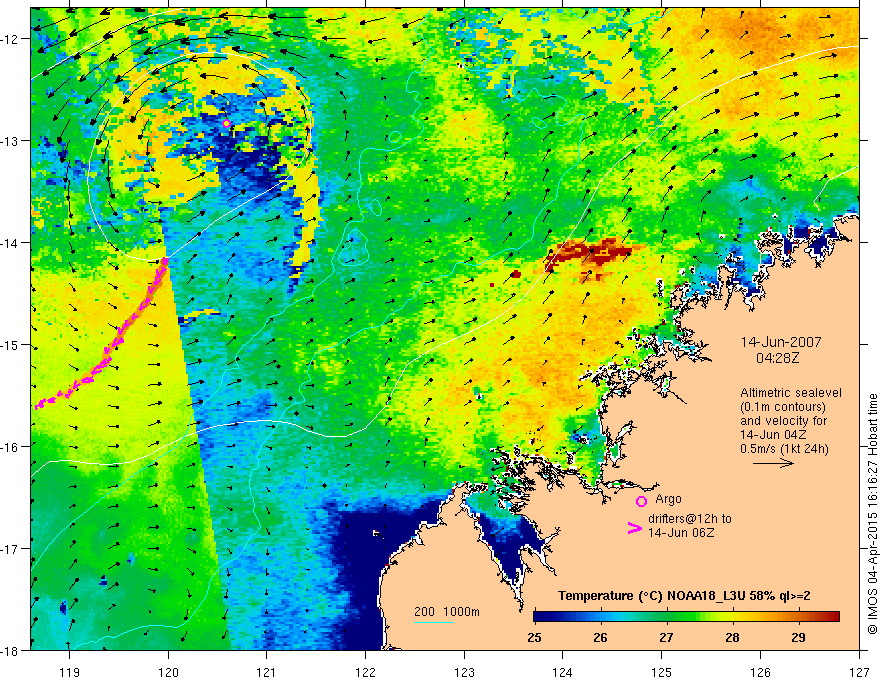Click the '14-Jun 04Z' text
880x680 pixels.
tap(772, 435)
